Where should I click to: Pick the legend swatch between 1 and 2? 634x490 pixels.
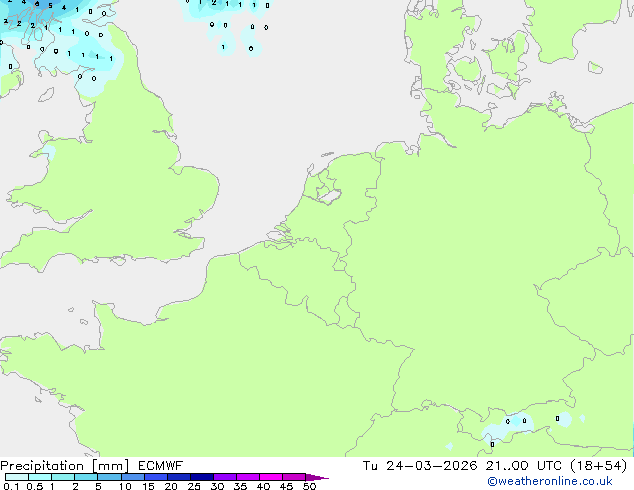[x=63, y=477]
